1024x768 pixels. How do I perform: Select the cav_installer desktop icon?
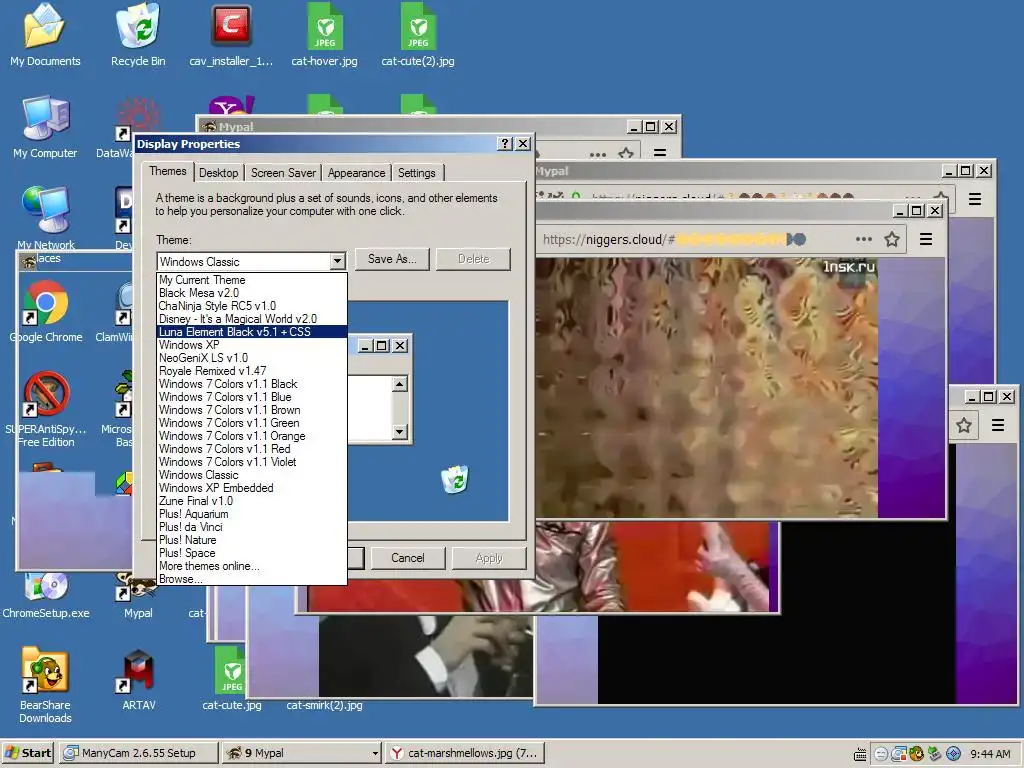tap(231, 36)
